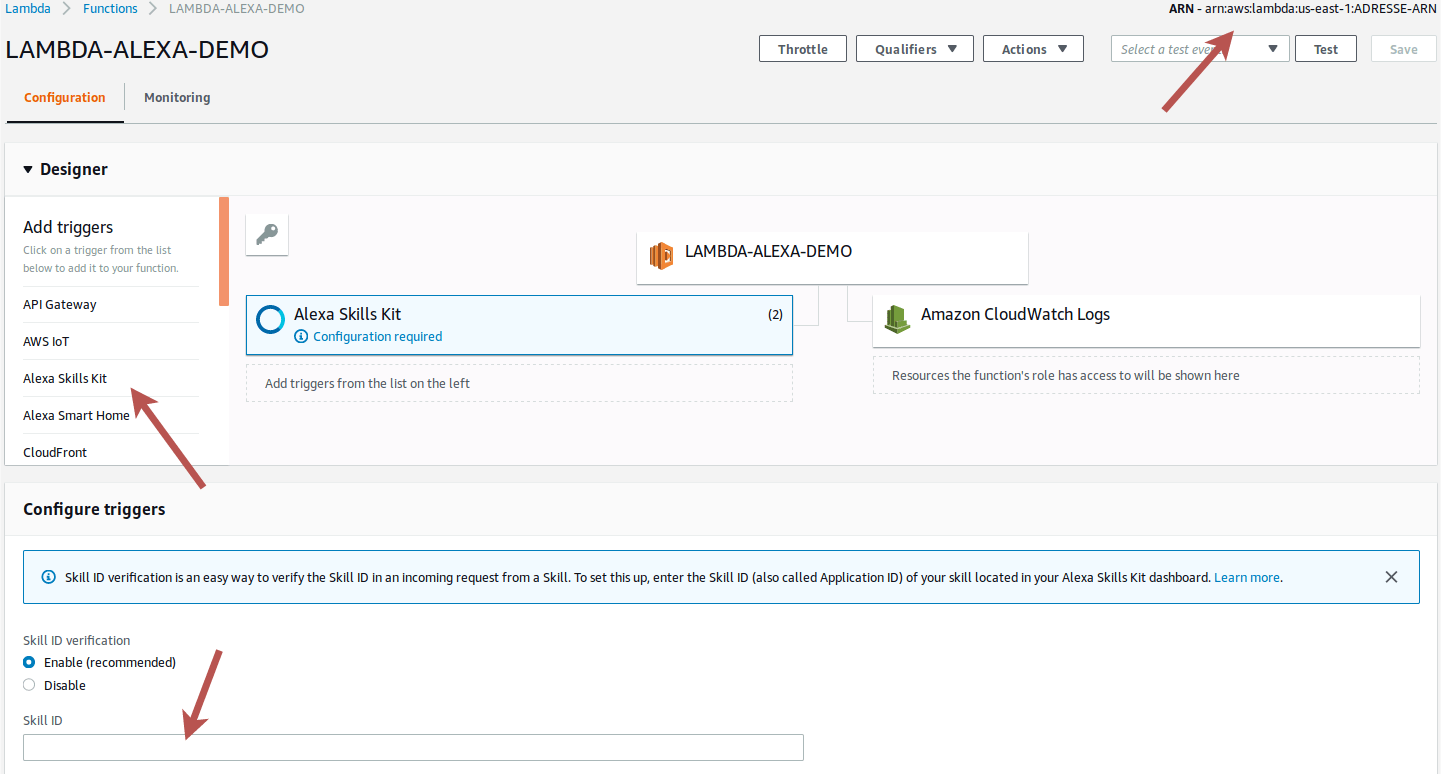The width and height of the screenshot is (1441, 775).
Task: Click the Skill ID input field
Action: click(x=413, y=747)
